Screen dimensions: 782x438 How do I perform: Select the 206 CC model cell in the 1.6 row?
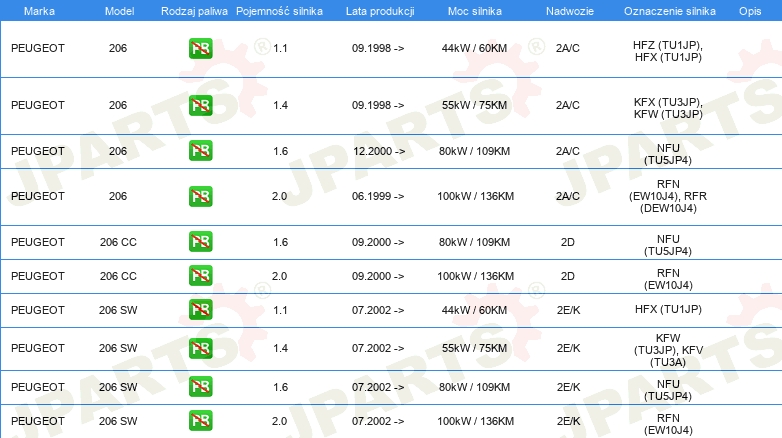click(118, 242)
